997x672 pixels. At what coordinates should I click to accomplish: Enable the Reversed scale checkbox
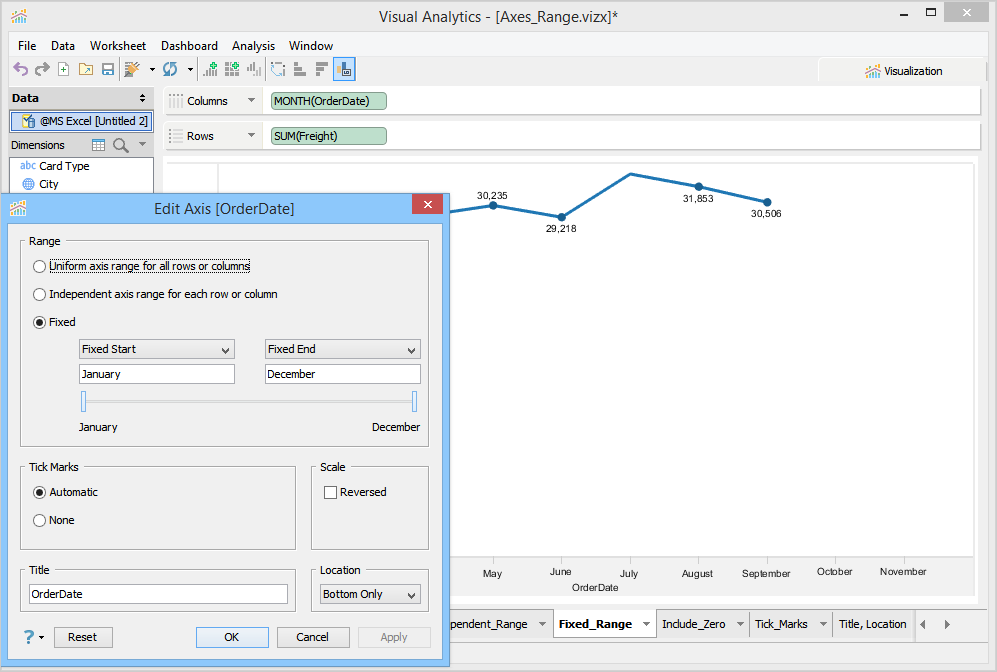tap(330, 492)
